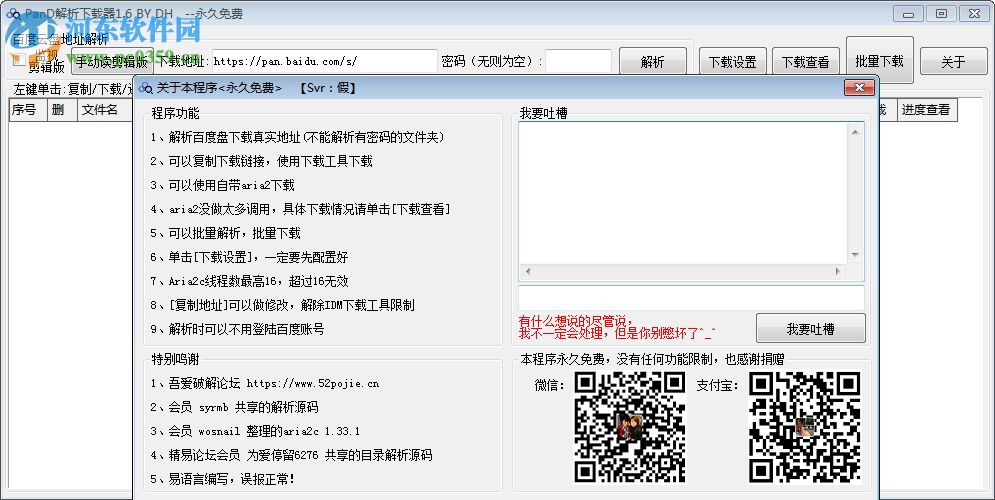Minimize the PanD main window
995x500 pixels.
pyautogui.click(x=909, y=13)
